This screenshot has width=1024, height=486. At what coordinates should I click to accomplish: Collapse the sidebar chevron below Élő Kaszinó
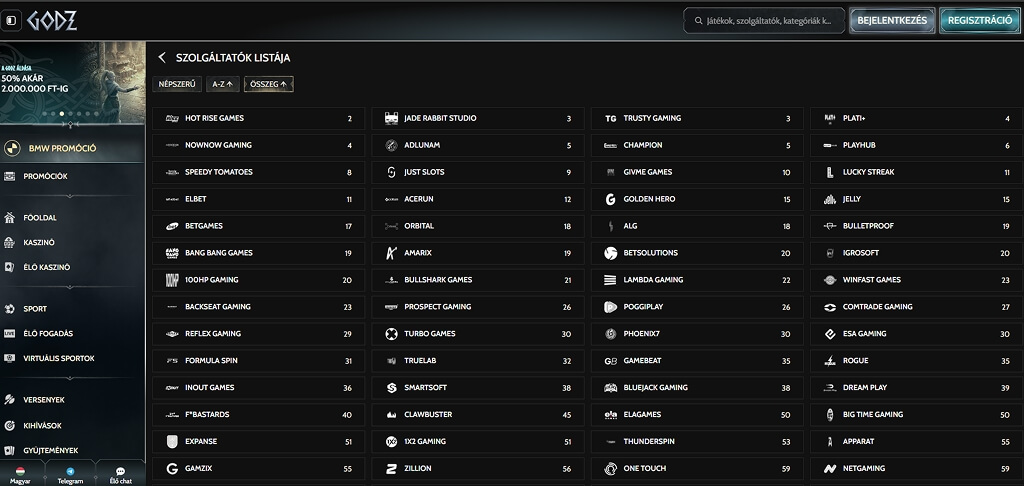pyautogui.click(x=71, y=287)
